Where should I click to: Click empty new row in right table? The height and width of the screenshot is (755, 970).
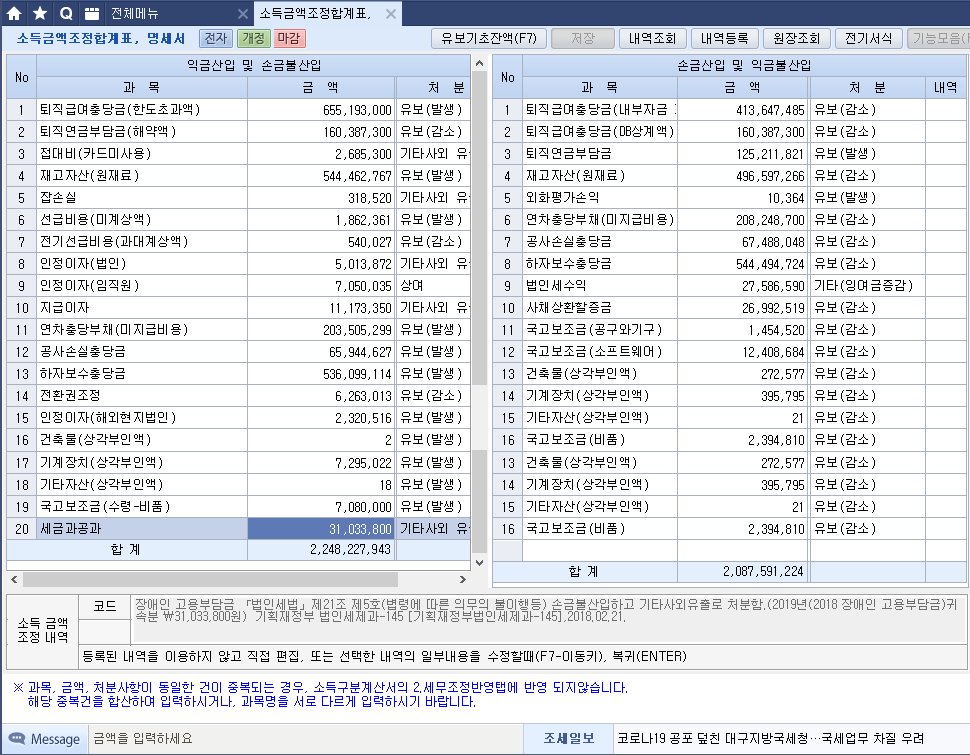click(x=730, y=550)
